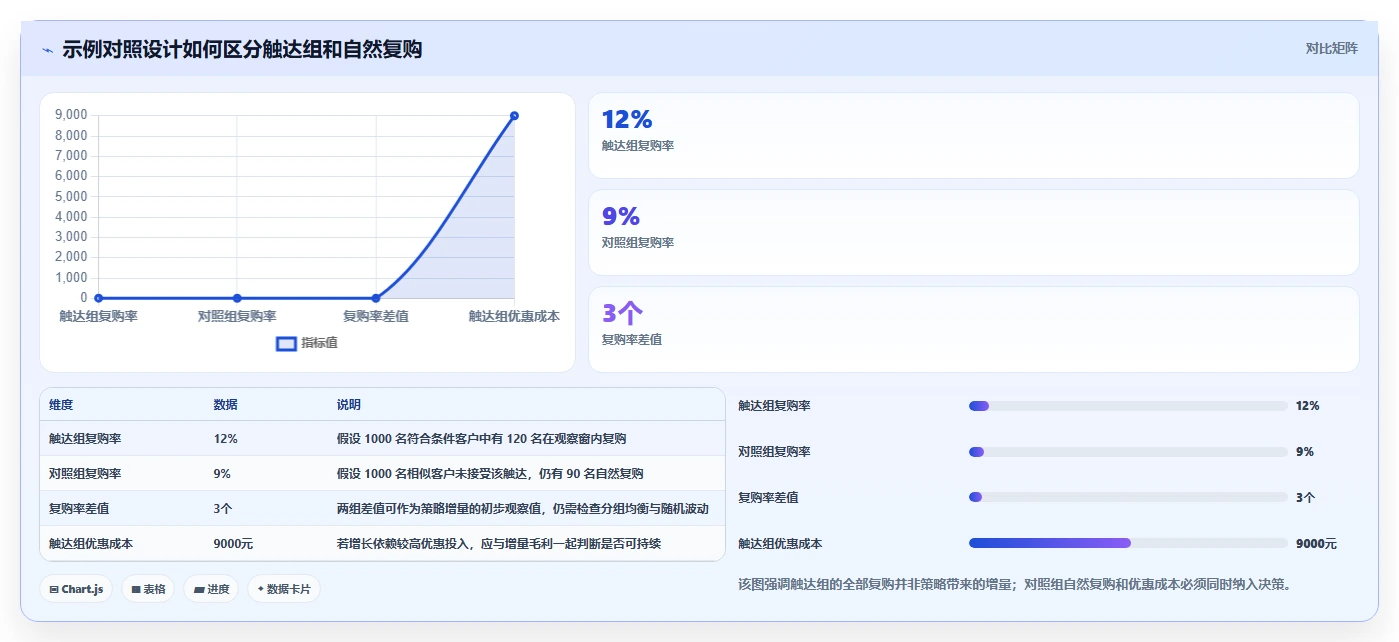This screenshot has width=1399, height=642.
Task: Click the 复购率差值 x-axis label on chart
Action: pyautogui.click(x=376, y=316)
